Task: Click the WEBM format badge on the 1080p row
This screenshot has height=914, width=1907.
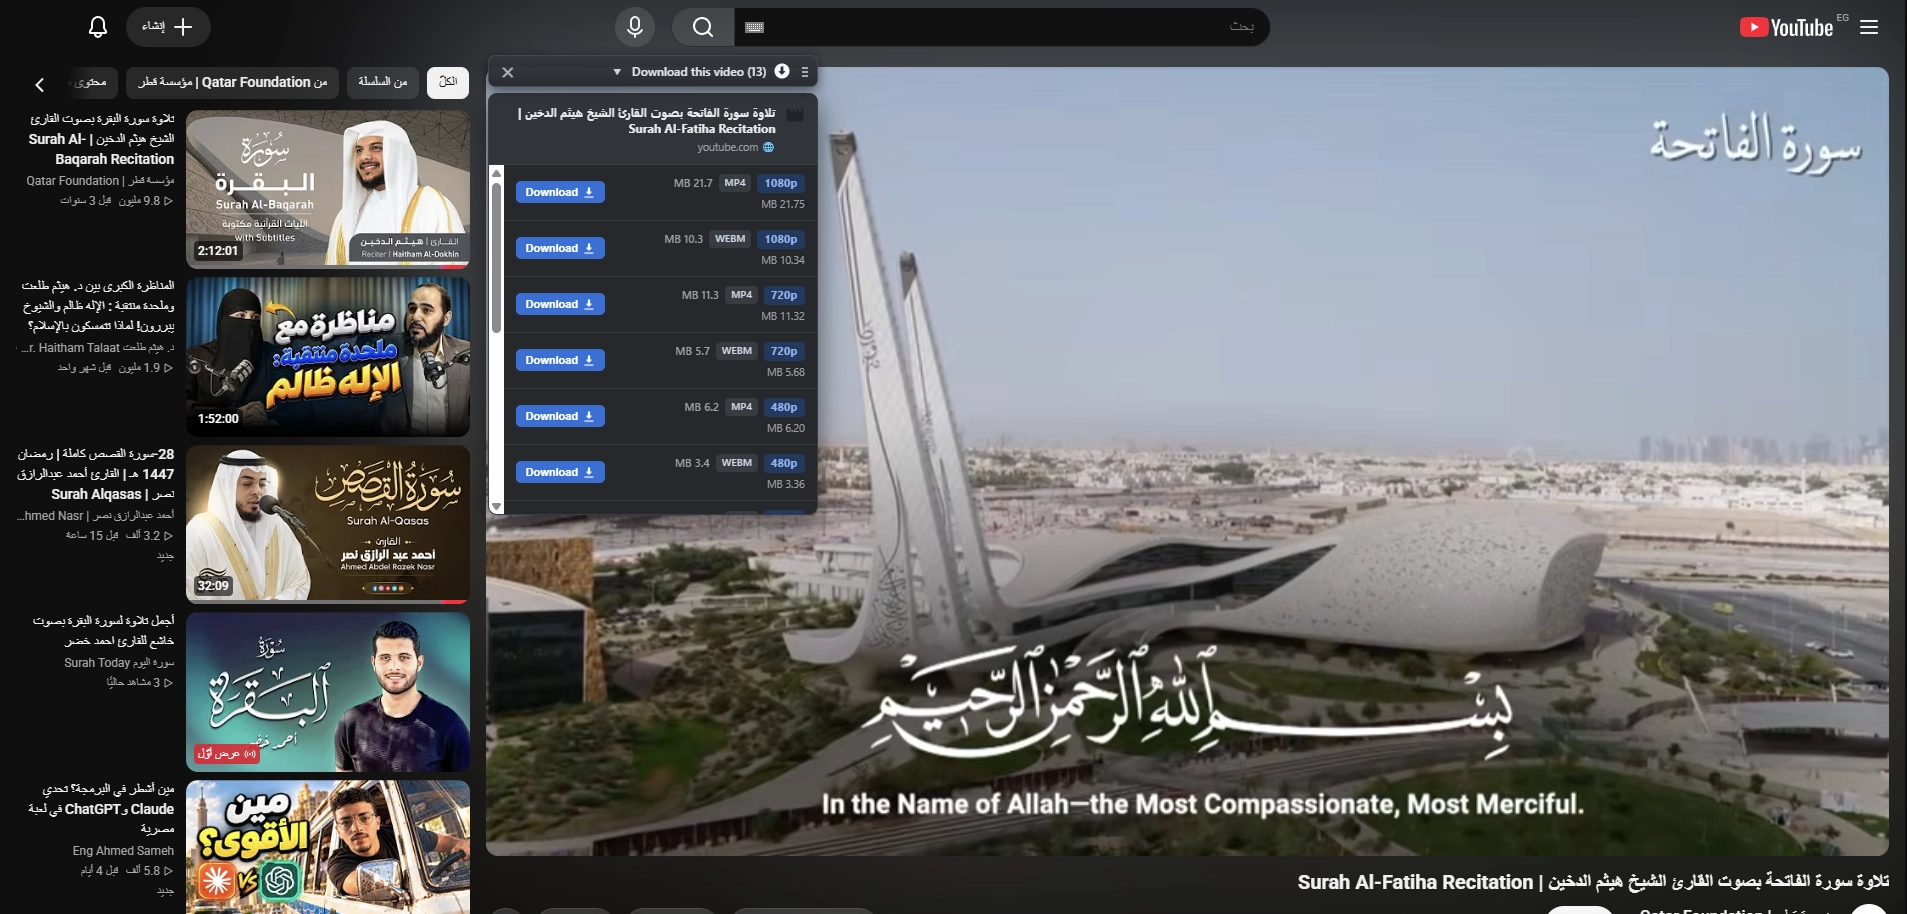Action: tap(730, 239)
